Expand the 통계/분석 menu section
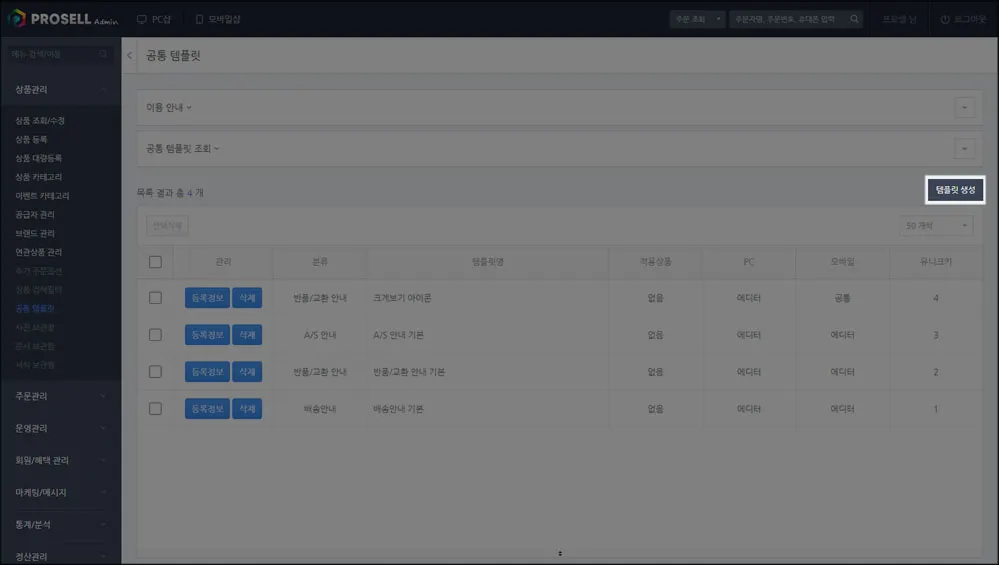This screenshot has height=565, width=999. [x=61, y=524]
